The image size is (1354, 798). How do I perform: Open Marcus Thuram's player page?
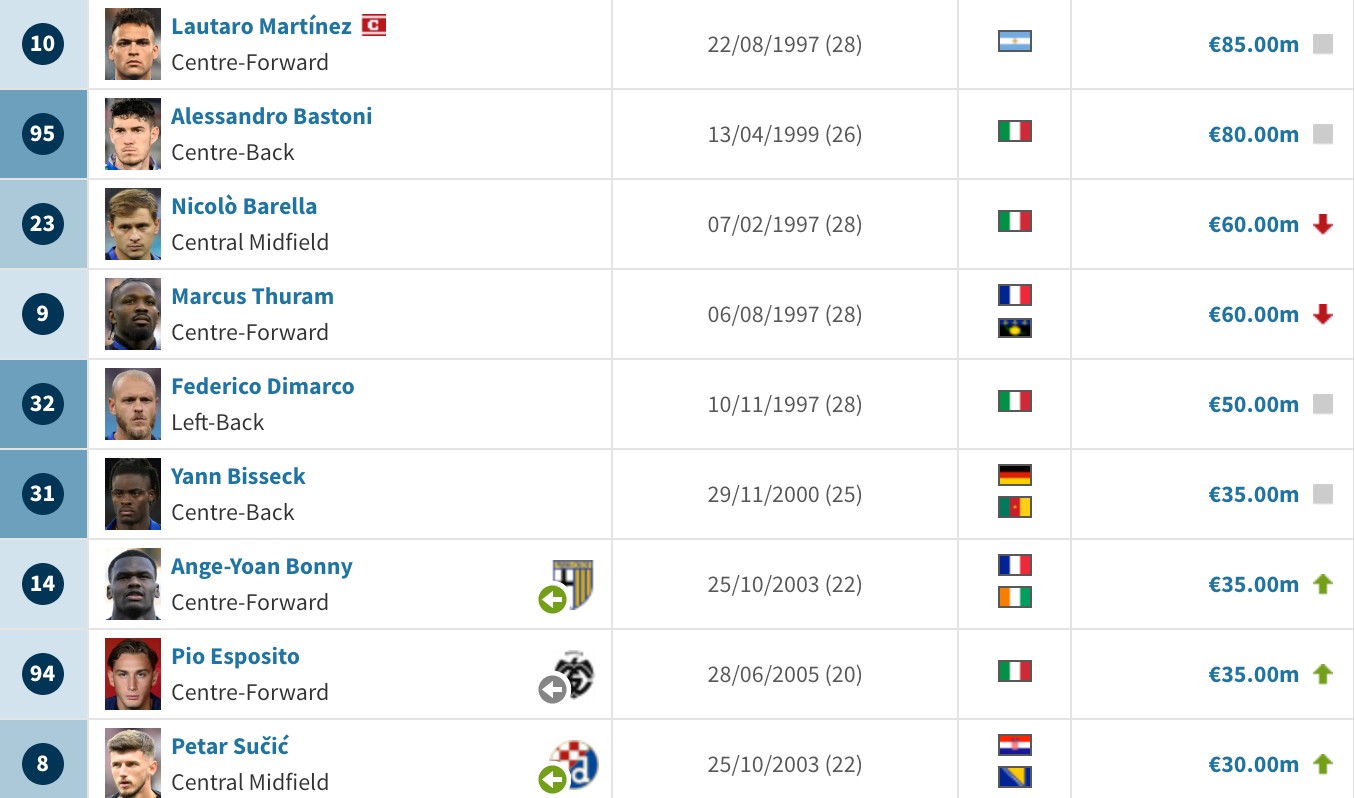click(252, 296)
